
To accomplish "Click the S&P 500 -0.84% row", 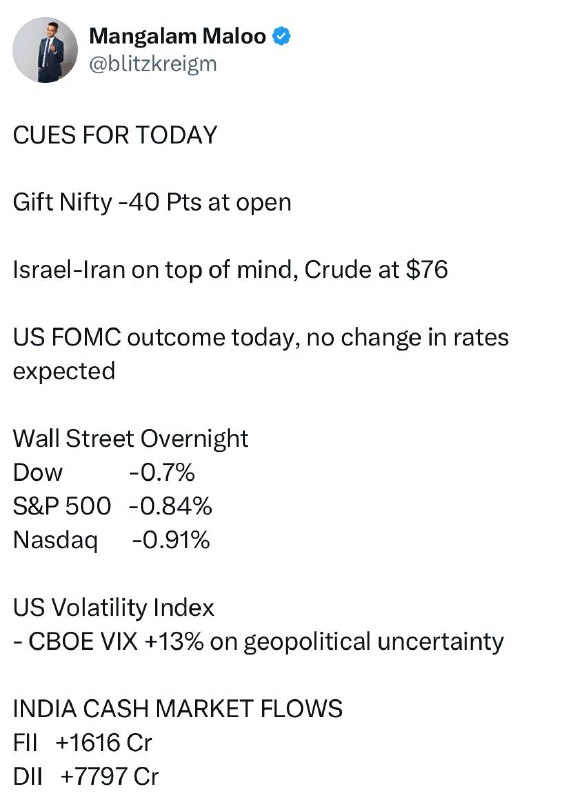I will coord(112,506).
